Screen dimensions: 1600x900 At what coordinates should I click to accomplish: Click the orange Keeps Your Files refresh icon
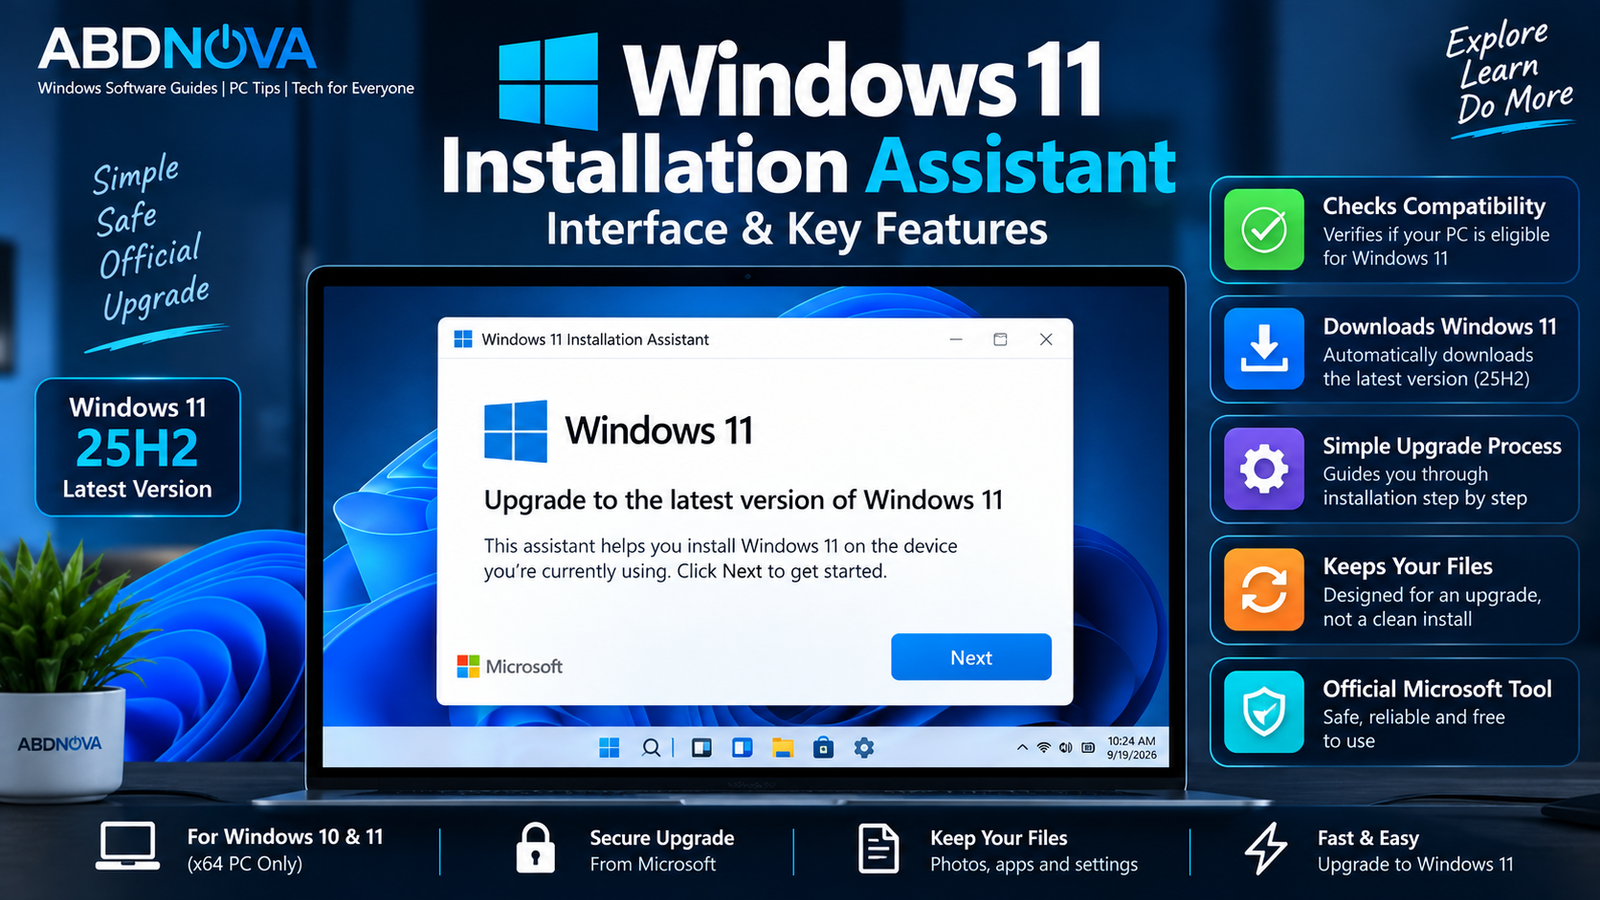tap(1264, 590)
